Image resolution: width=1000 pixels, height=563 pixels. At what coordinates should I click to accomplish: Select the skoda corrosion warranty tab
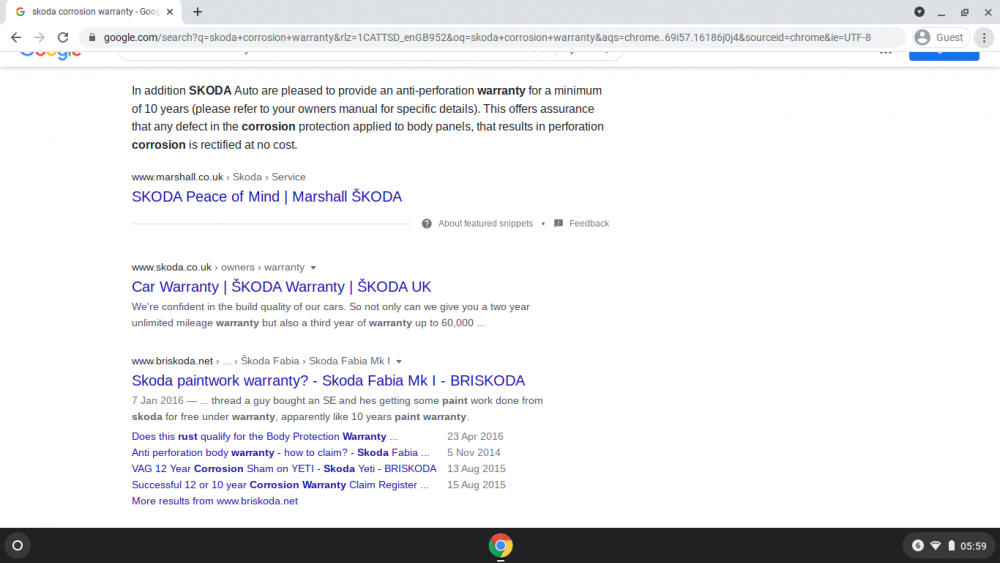(94, 11)
